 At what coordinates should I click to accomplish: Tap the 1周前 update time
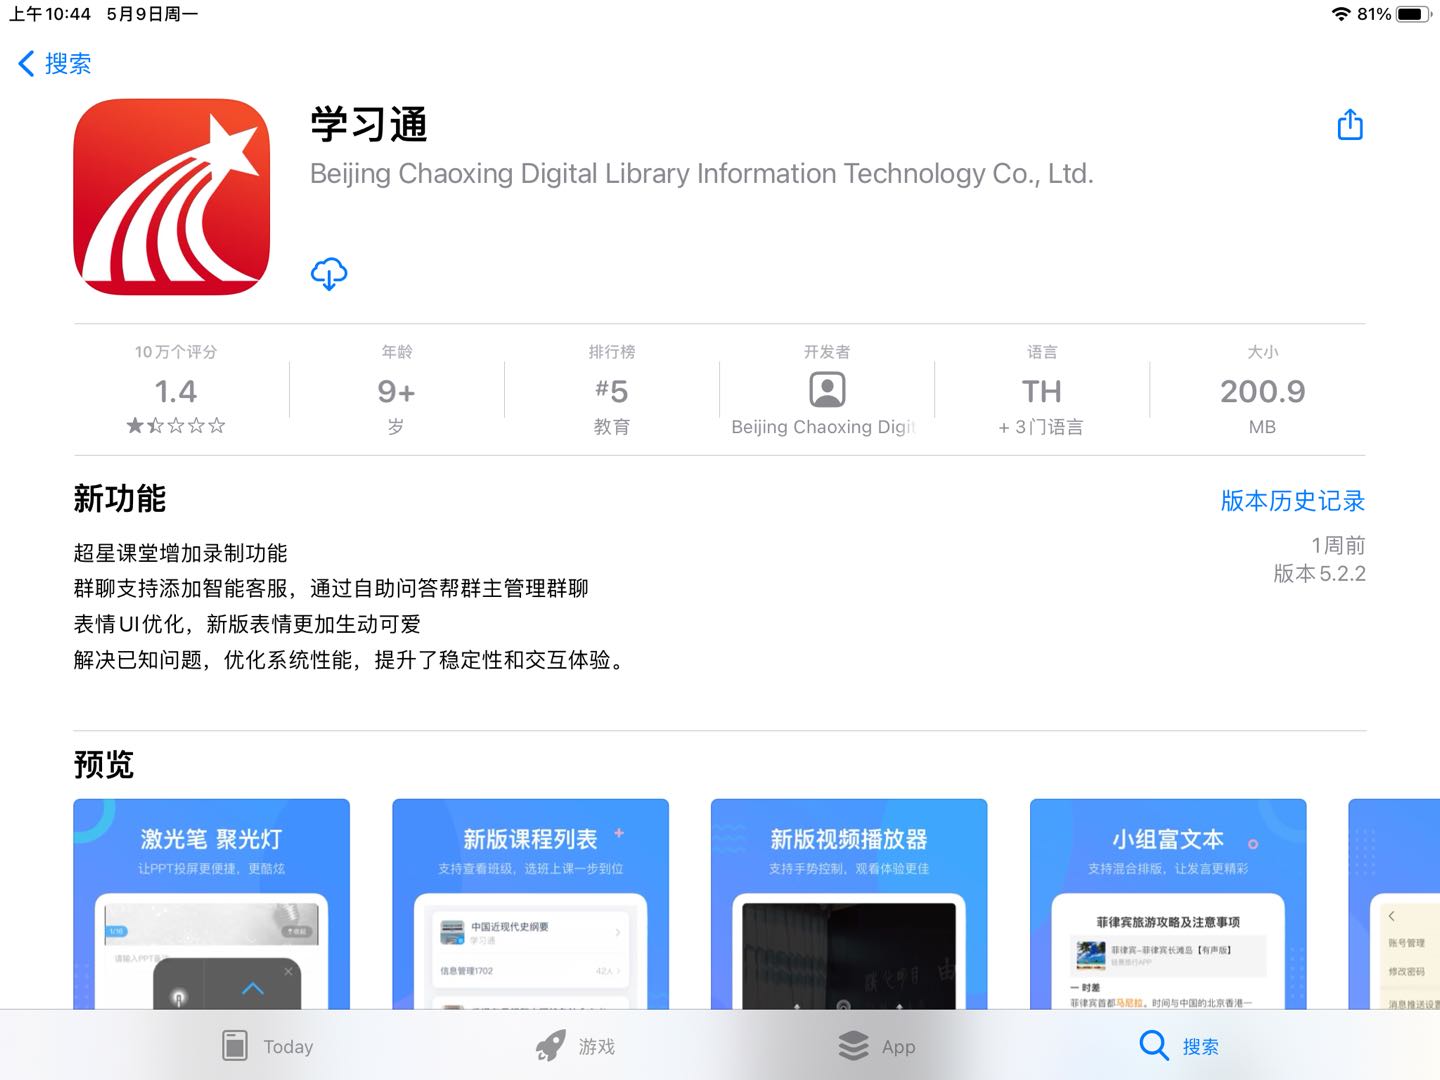coord(1338,545)
